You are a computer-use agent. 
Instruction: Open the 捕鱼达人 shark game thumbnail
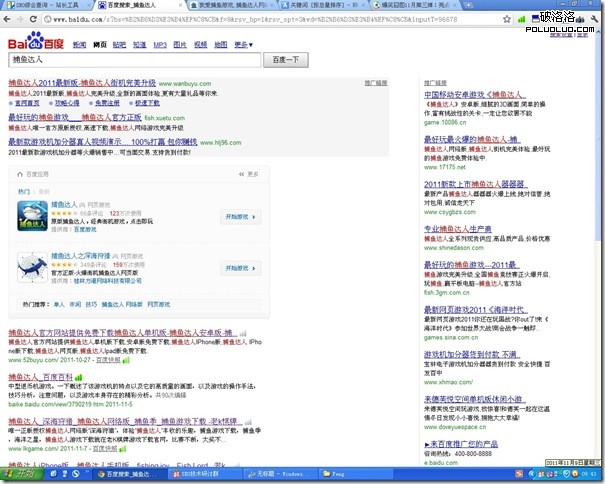click(x=34, y=217)
